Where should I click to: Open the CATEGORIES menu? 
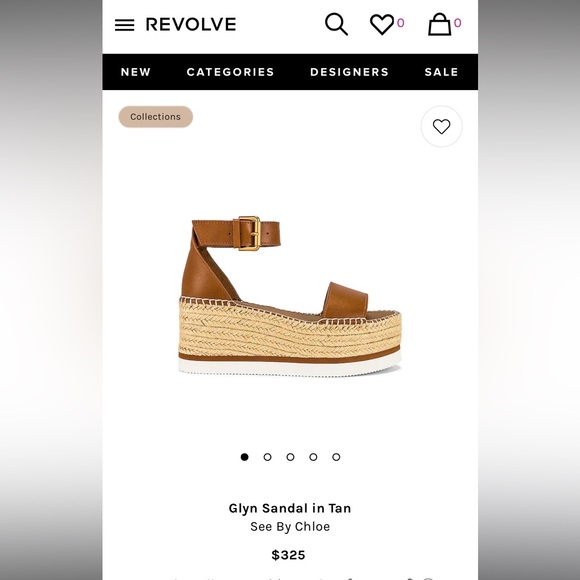pyautogui.click(x=230, y=72)
